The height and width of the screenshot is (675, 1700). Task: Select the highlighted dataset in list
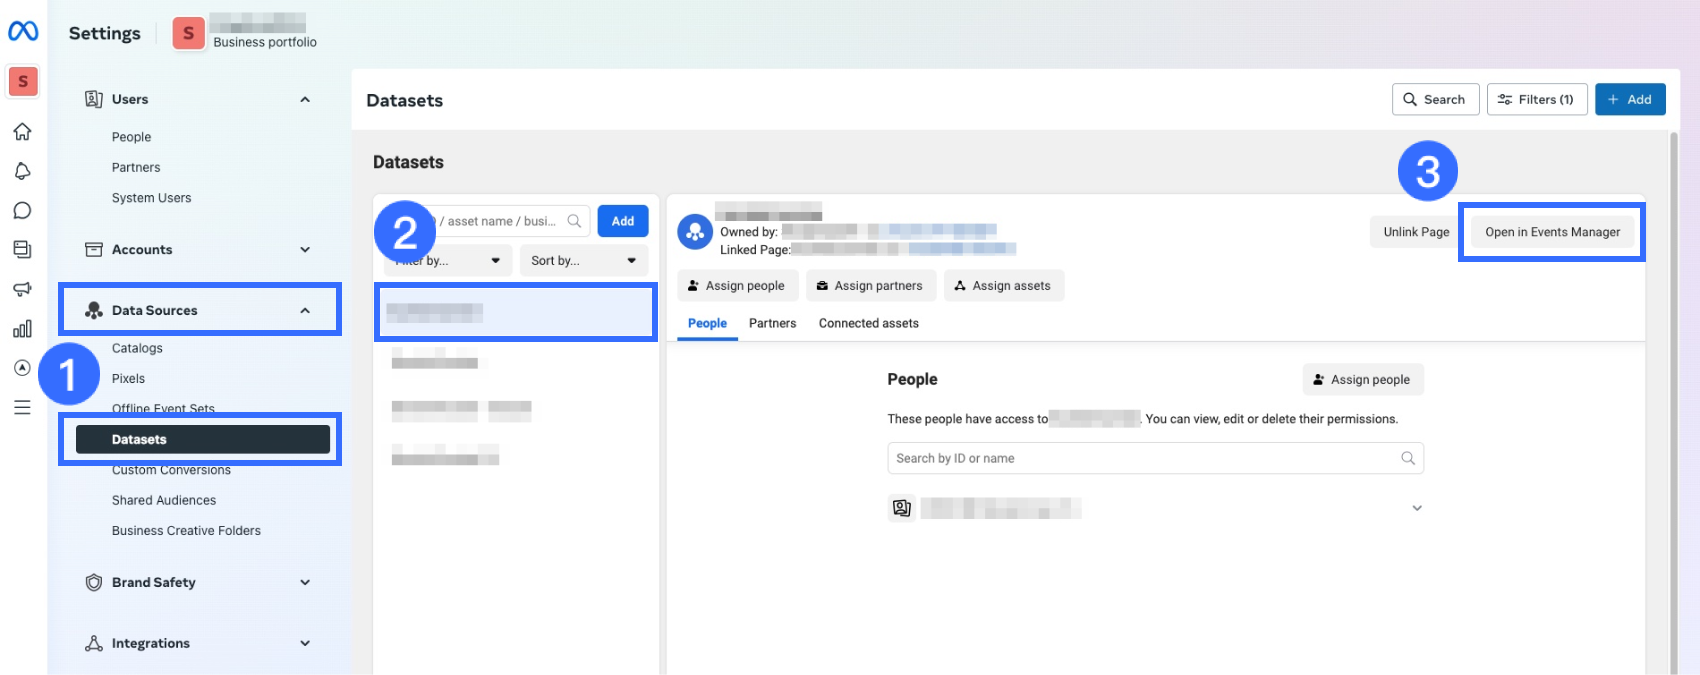(x=515, y=312)
